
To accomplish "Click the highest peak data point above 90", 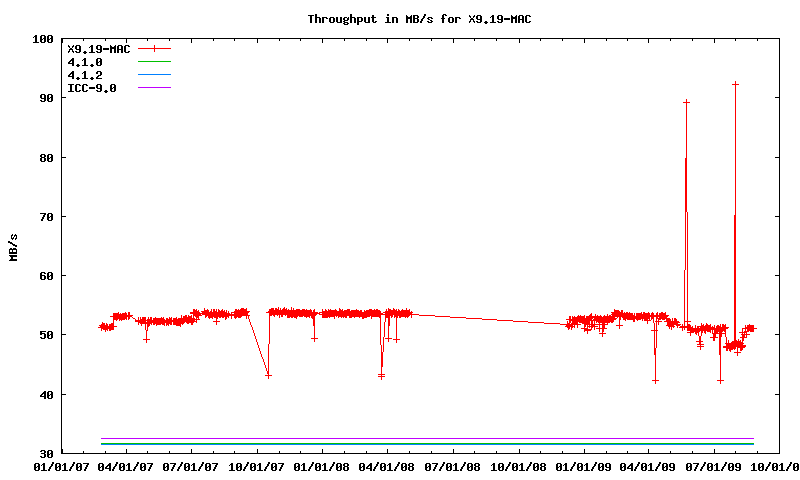I will coord(735,84).
